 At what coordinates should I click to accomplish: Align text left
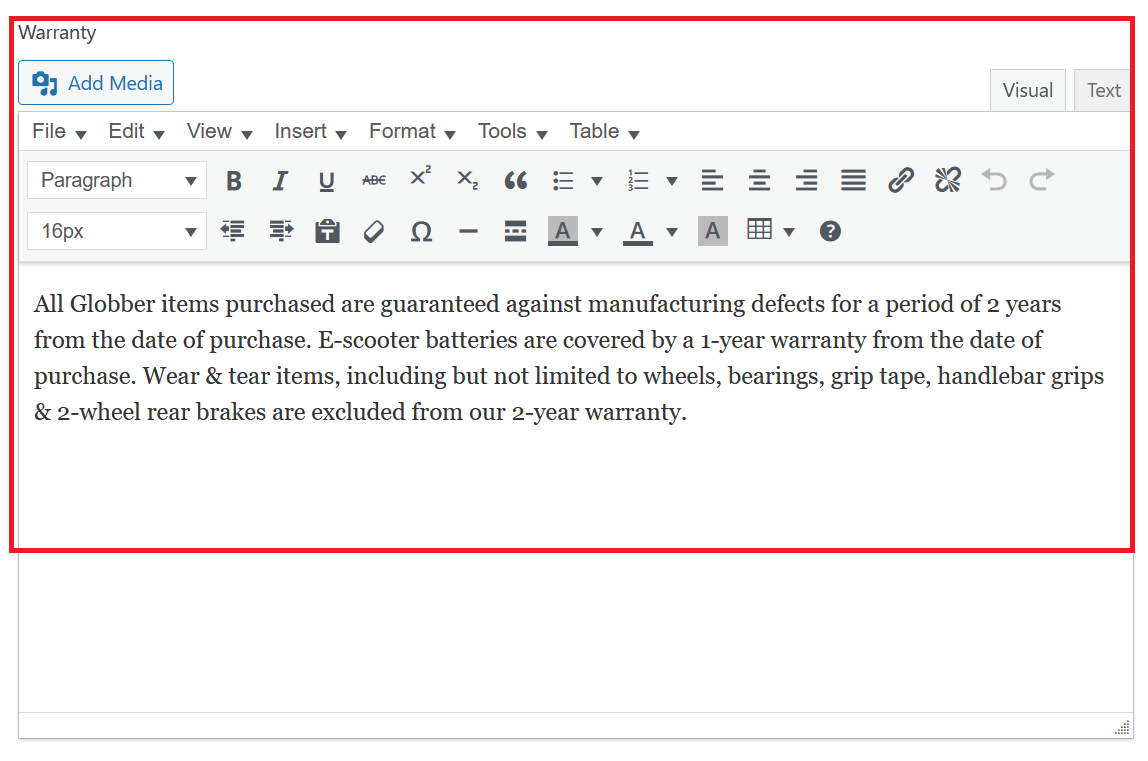click(712, 180)
